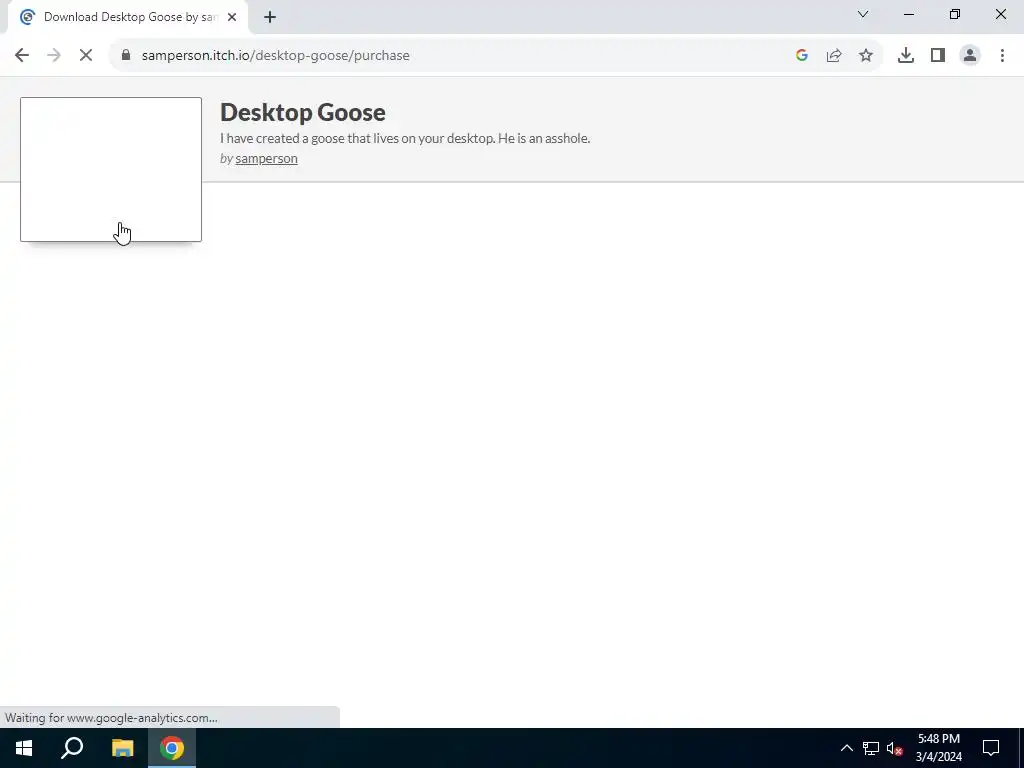This screenshot has width=1024, height=768.
Task: Click the Chrome taskbar icon
Action: 172,748
